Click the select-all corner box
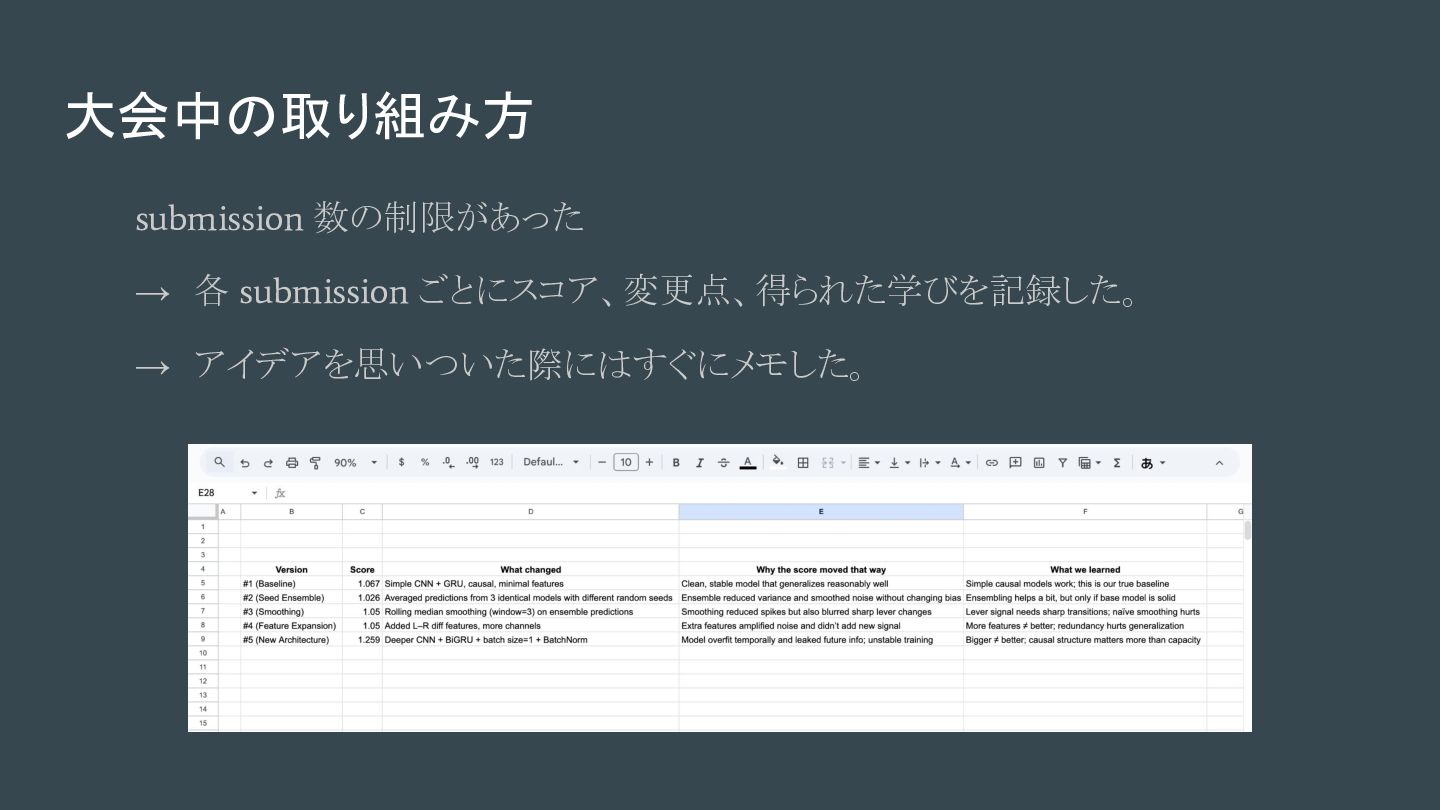Screen dimensions: 1440x810 (203, 512)
